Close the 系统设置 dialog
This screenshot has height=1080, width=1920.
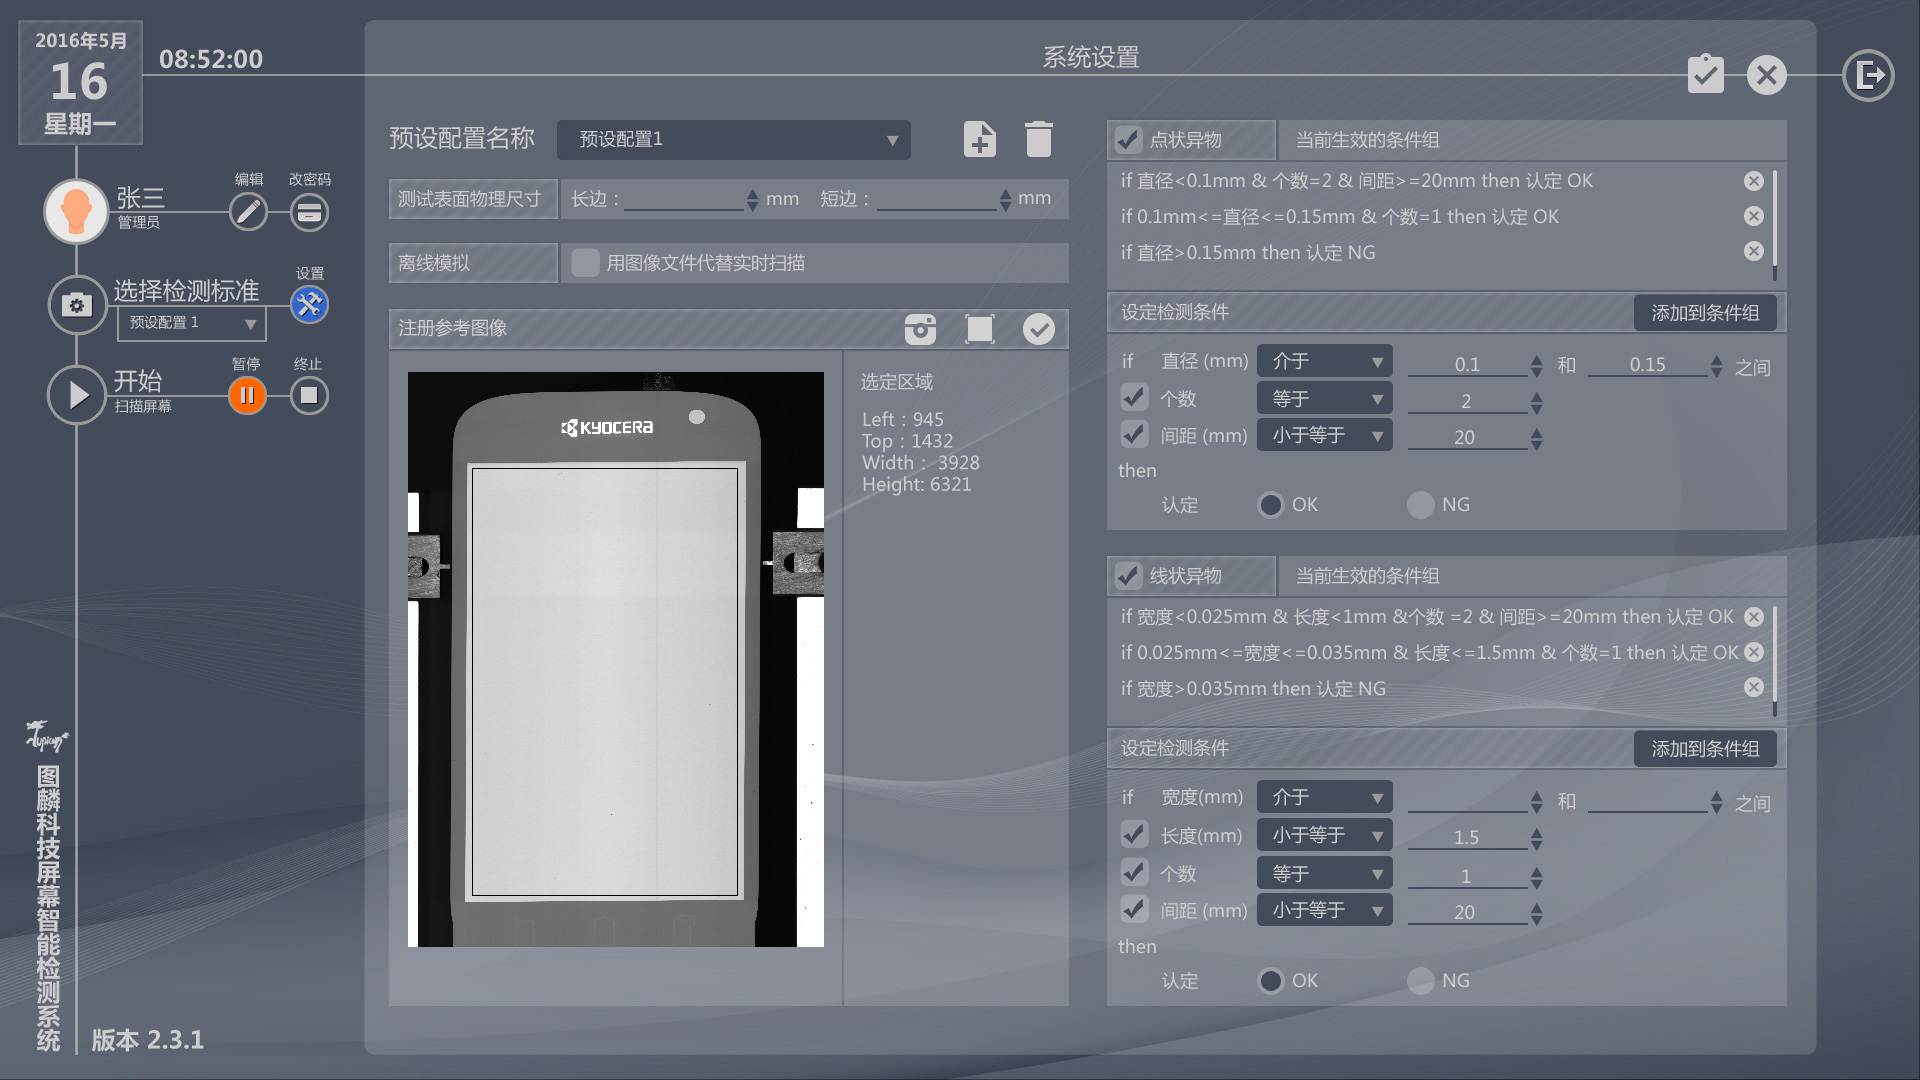coord(1767,75)
